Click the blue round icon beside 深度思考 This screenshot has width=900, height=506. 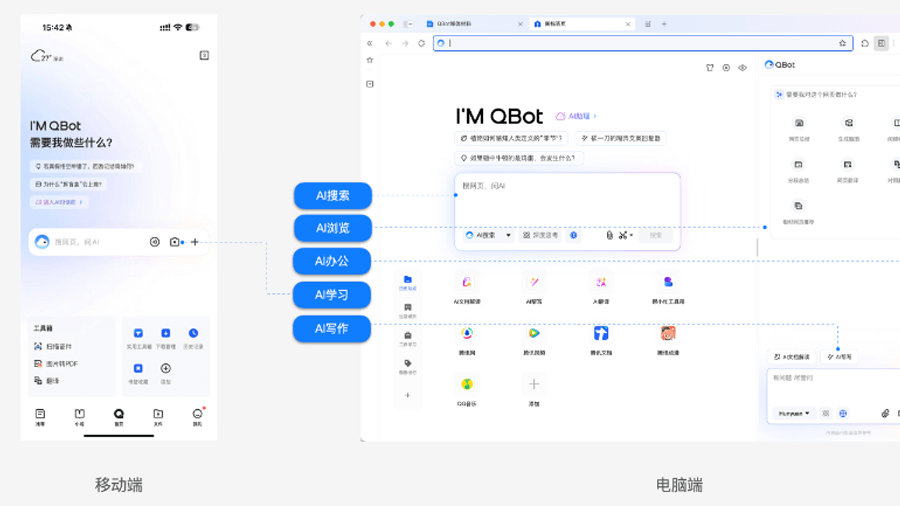coord(573,235)
